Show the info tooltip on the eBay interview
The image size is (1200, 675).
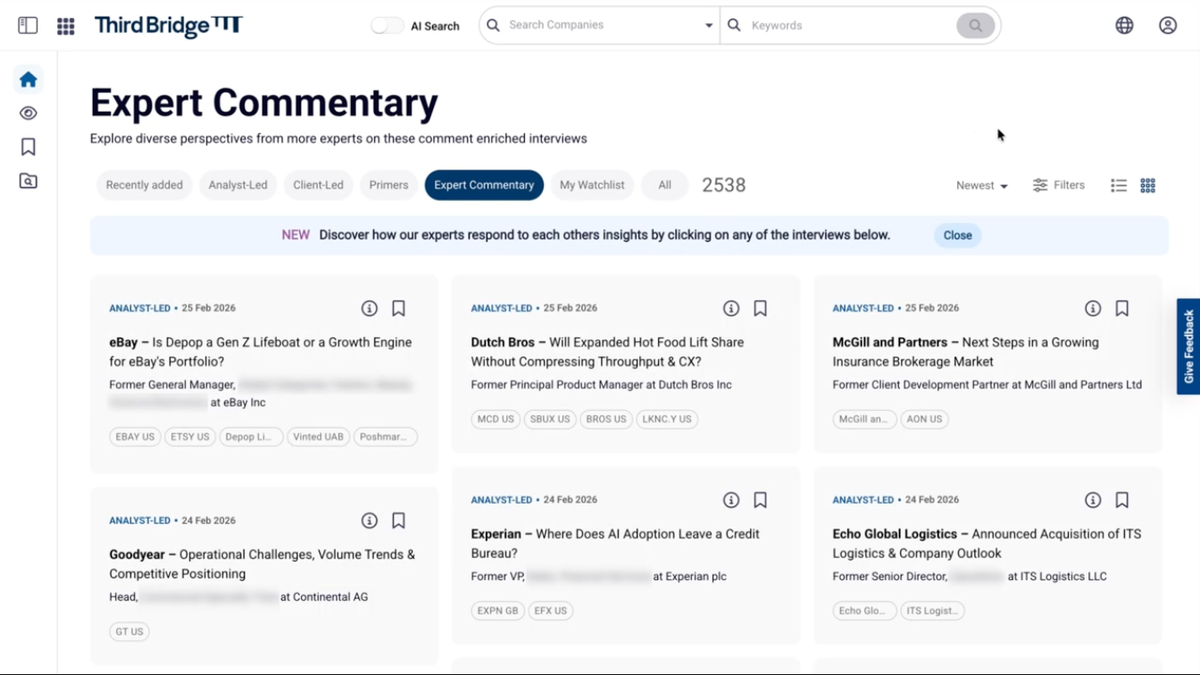pyautogui.click(x=369, y=308)
